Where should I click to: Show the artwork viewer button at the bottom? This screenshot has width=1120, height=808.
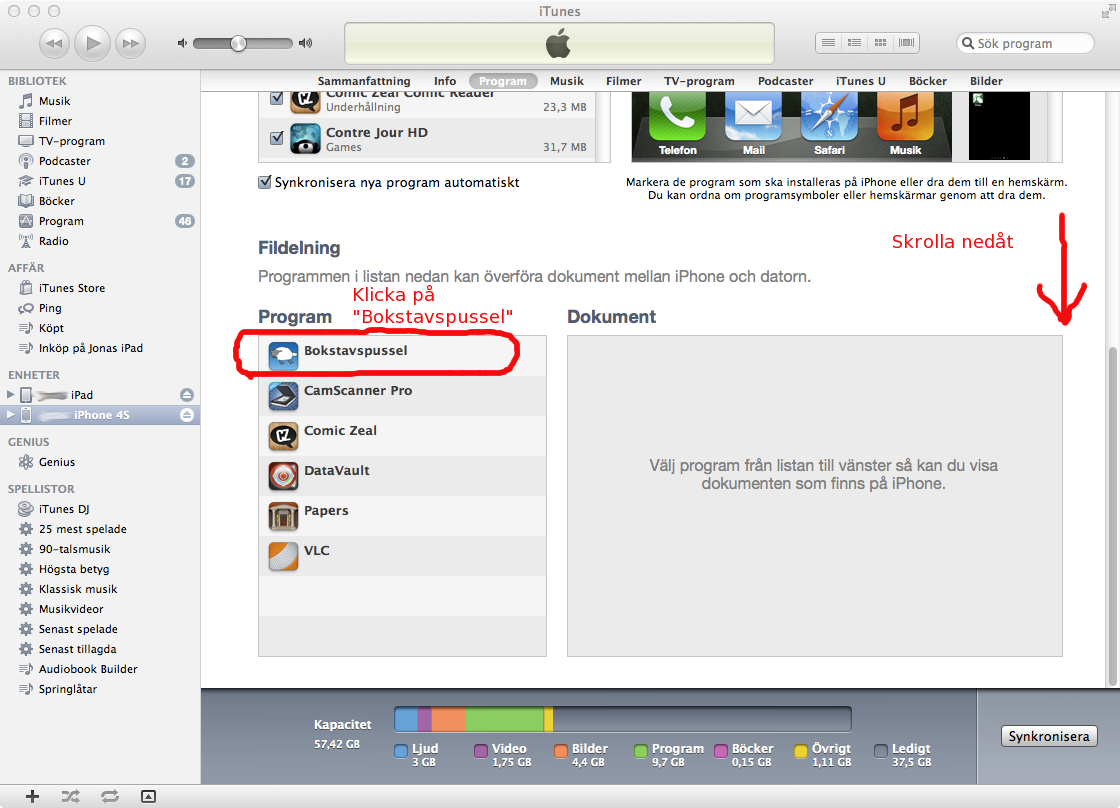point(148,796)
